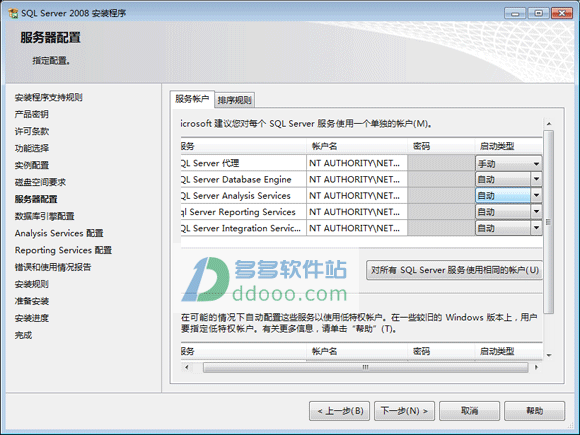
Task: Select 完成 step in sidebar
Action: coord(23,335)
